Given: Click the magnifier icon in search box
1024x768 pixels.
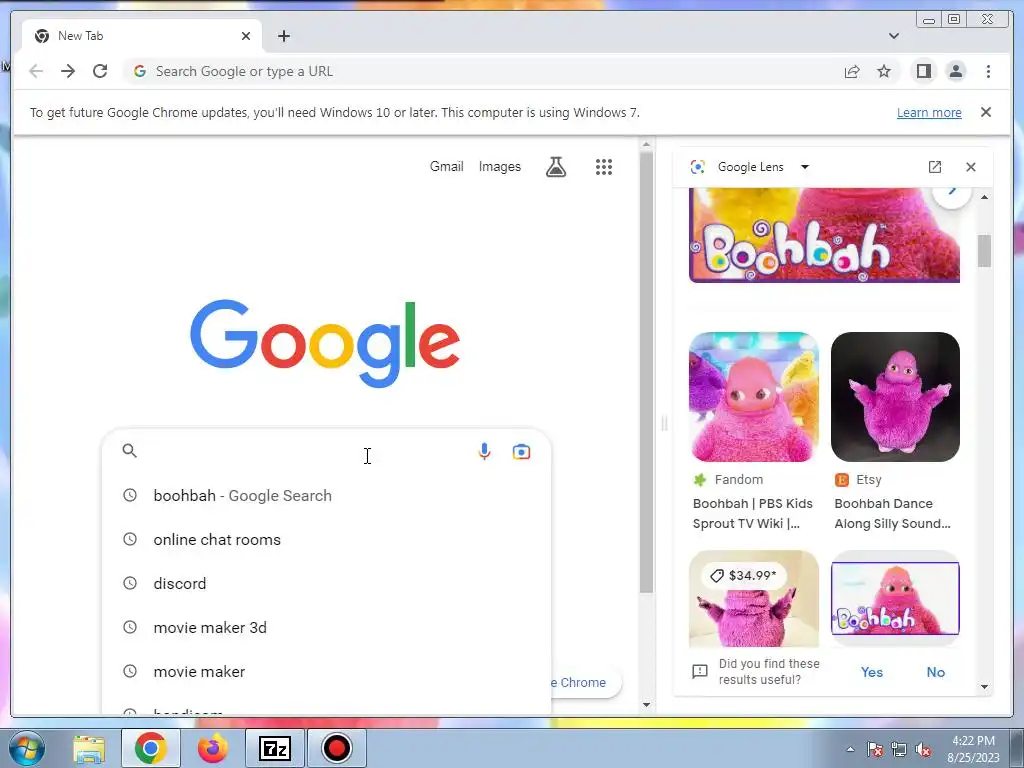Looking at the screenshot, I should 130,451.
